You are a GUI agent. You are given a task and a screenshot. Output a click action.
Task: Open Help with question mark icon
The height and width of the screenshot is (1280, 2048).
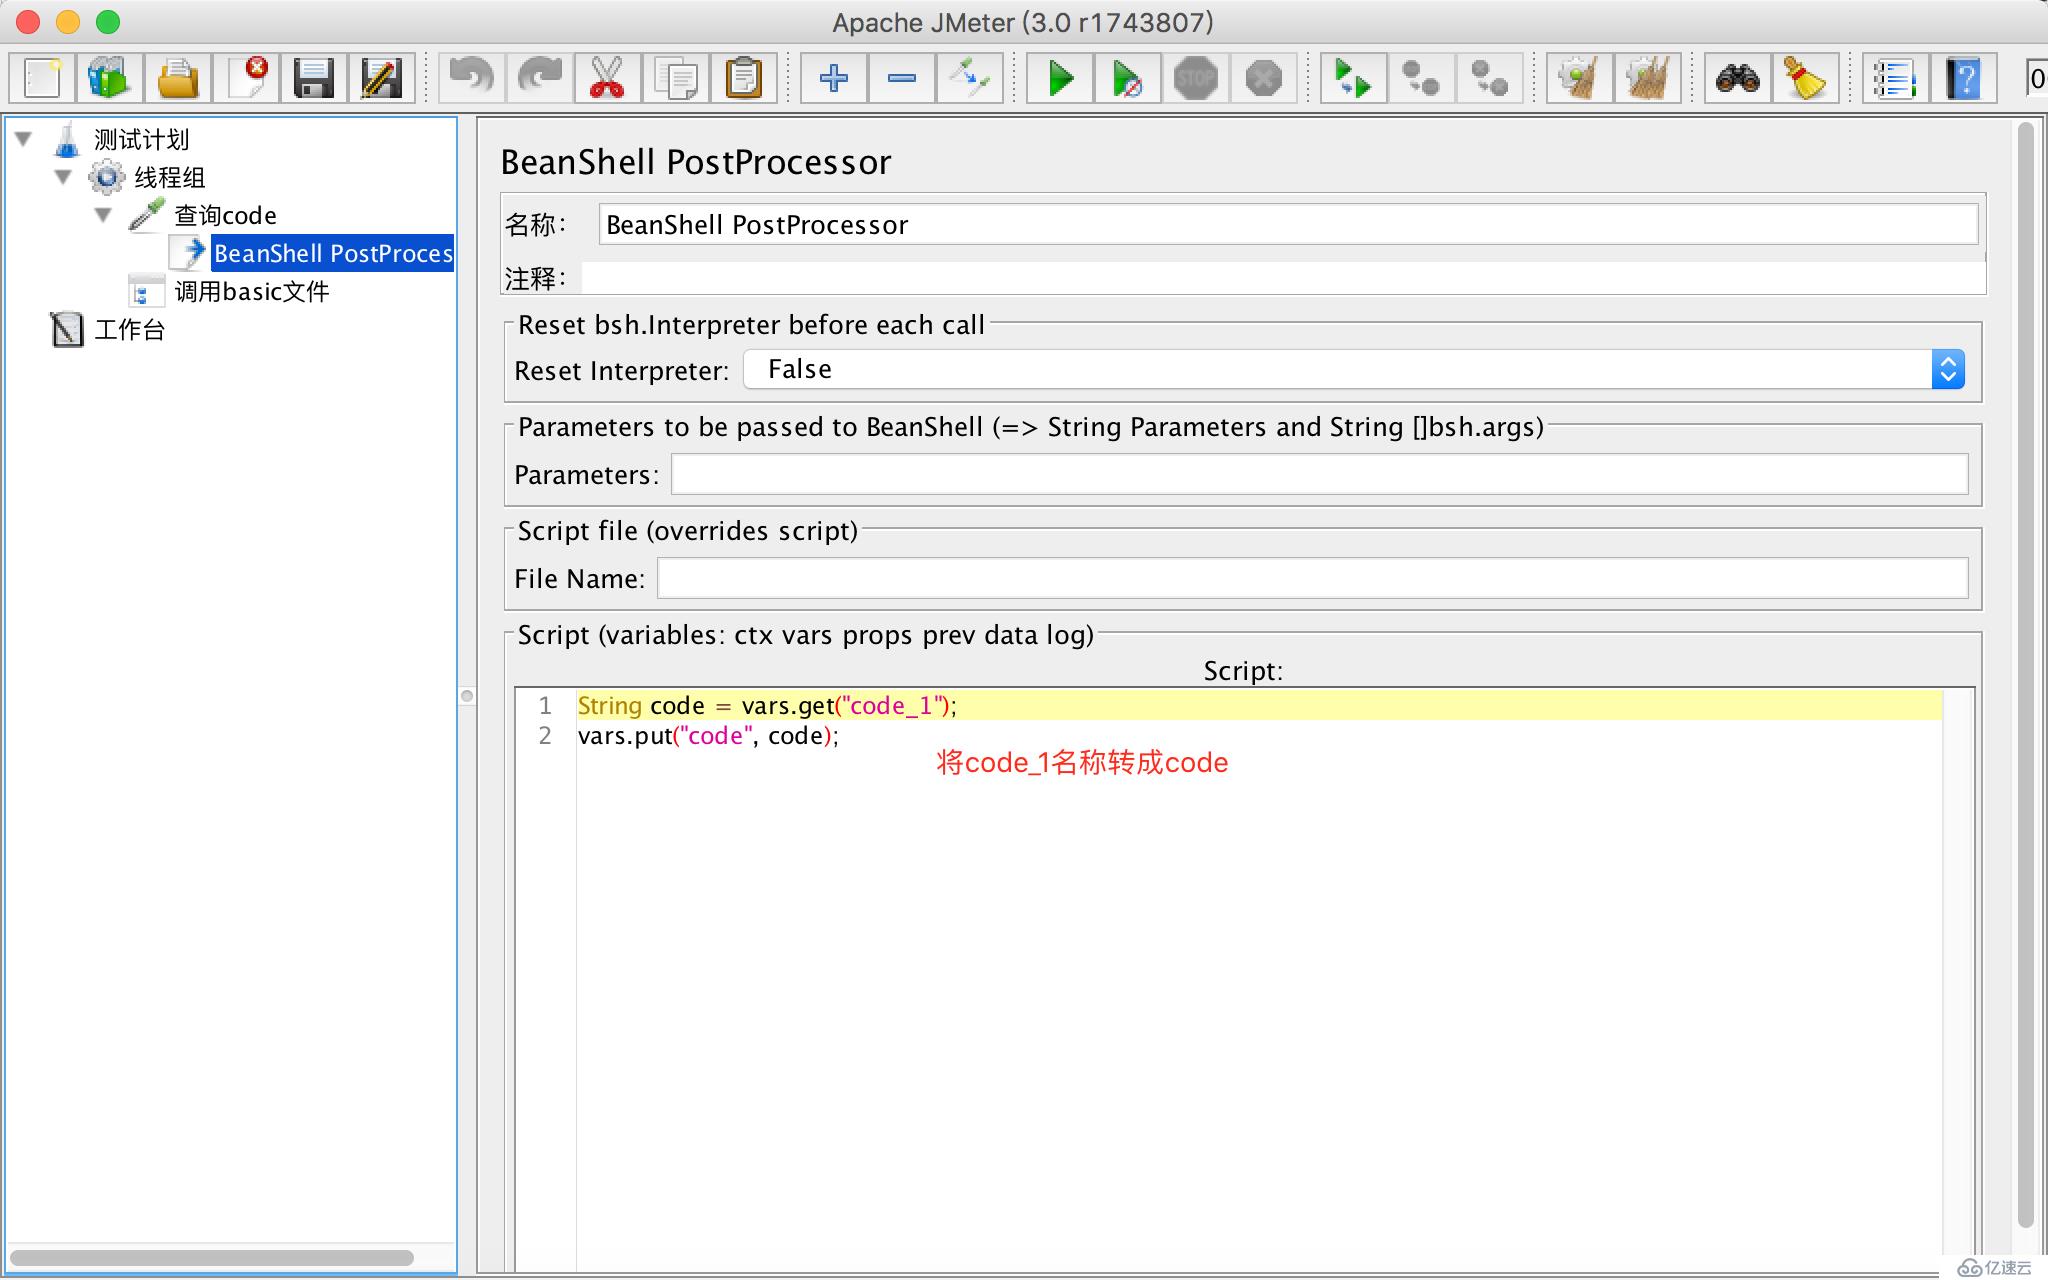[x=1964, y=78]
